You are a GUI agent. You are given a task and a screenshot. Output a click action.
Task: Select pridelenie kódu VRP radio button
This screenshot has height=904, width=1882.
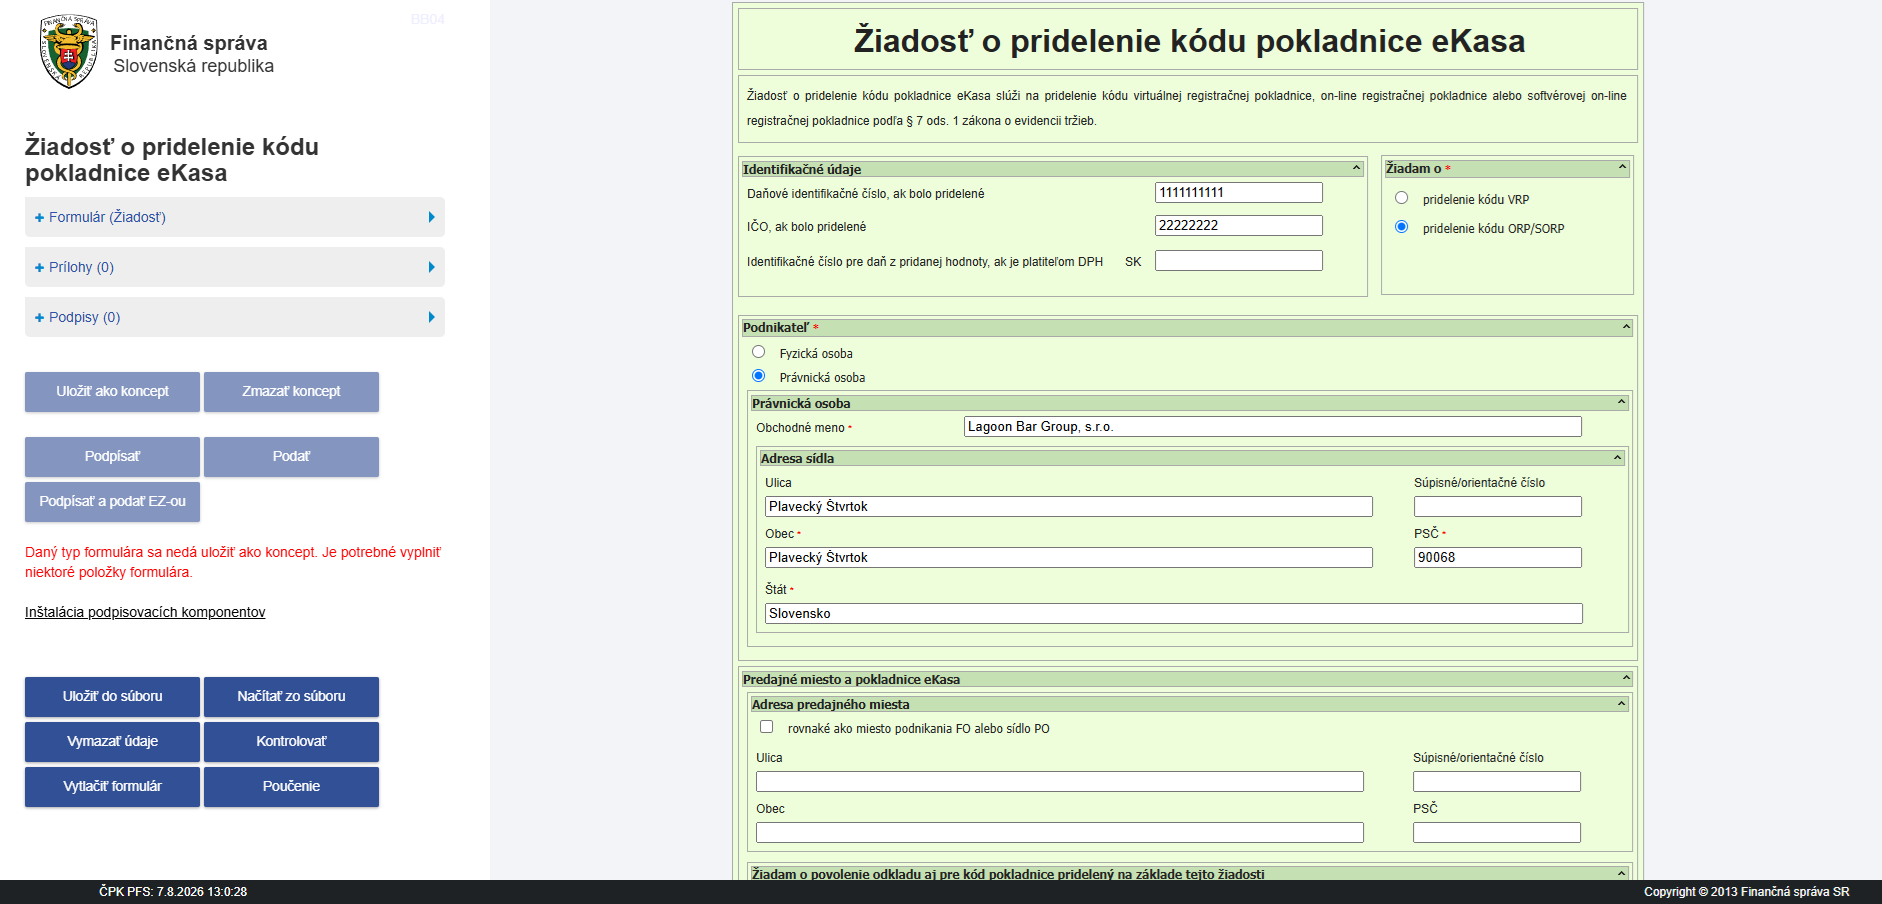tap(1401, 198)
